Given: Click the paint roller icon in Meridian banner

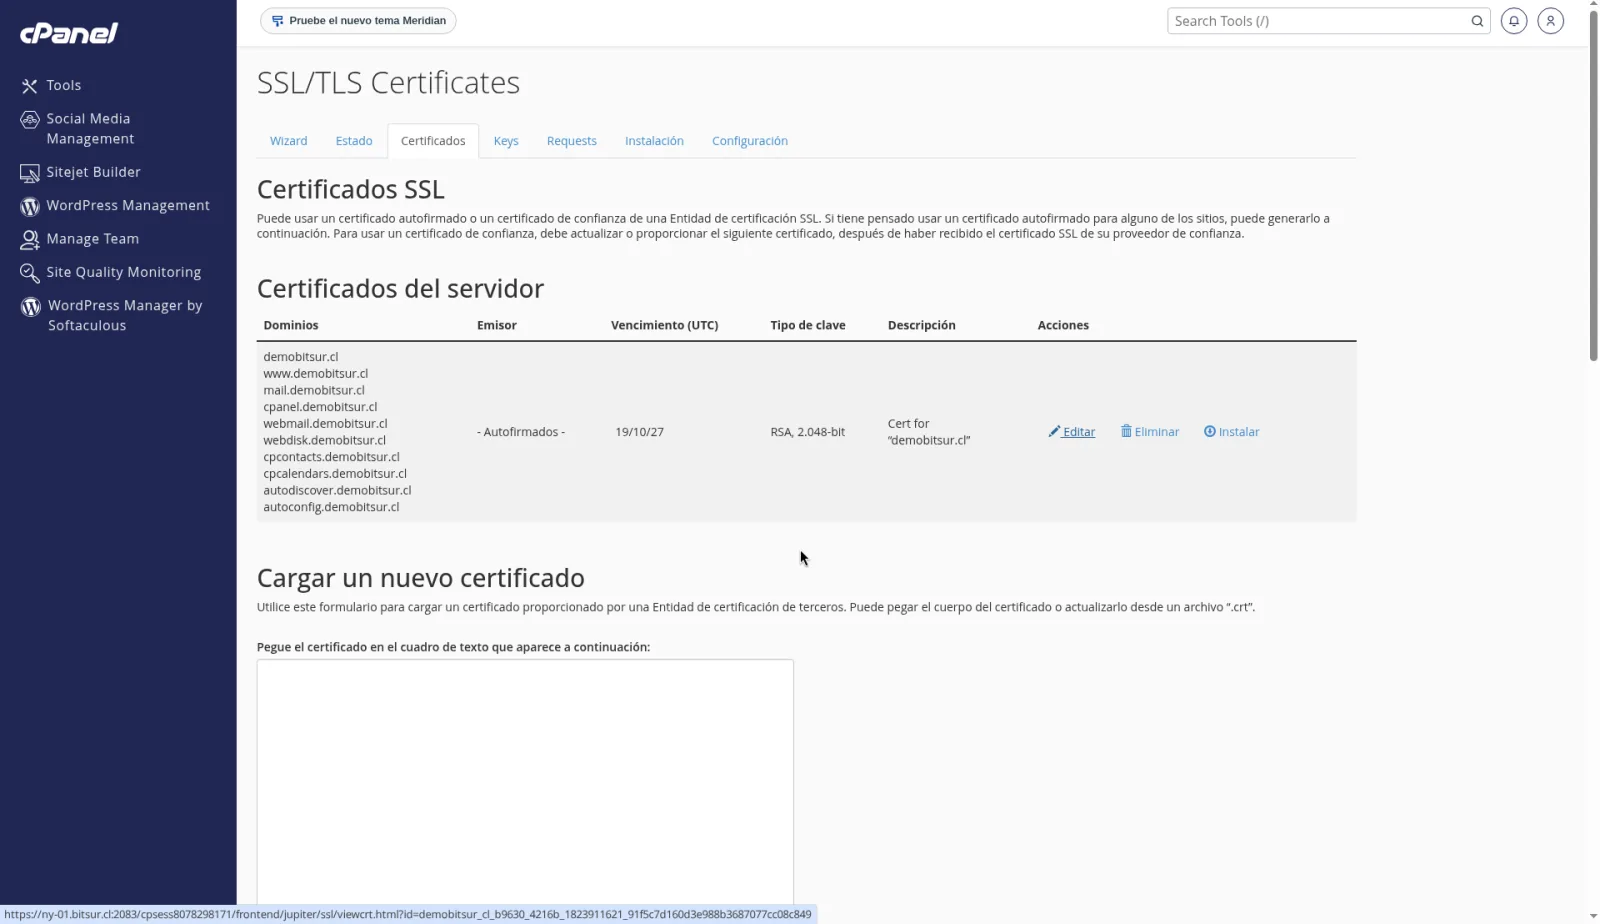Looking at the screenshot, I should tap(278, 21).
